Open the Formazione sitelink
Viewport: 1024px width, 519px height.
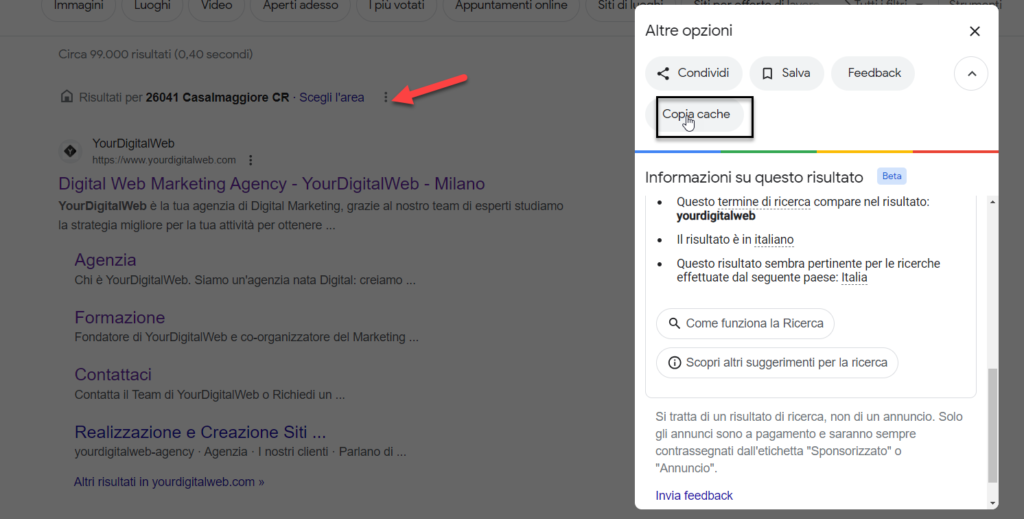point(120,317)
